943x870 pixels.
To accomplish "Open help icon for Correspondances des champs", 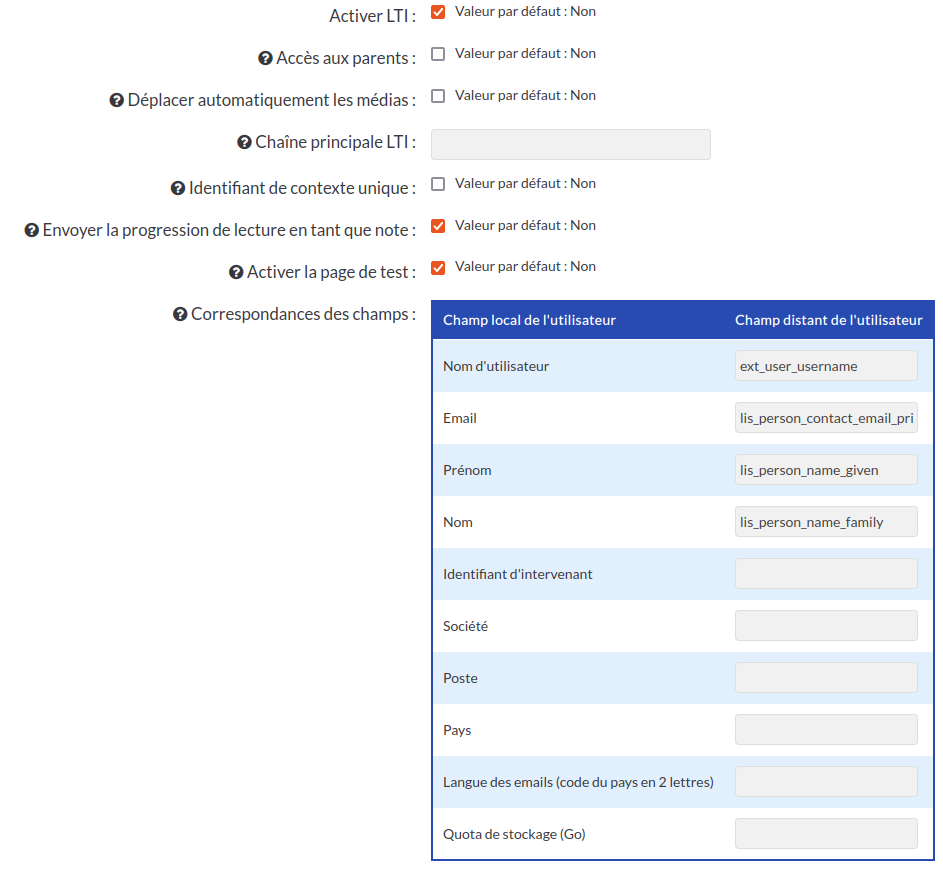I will coord(180,314).
